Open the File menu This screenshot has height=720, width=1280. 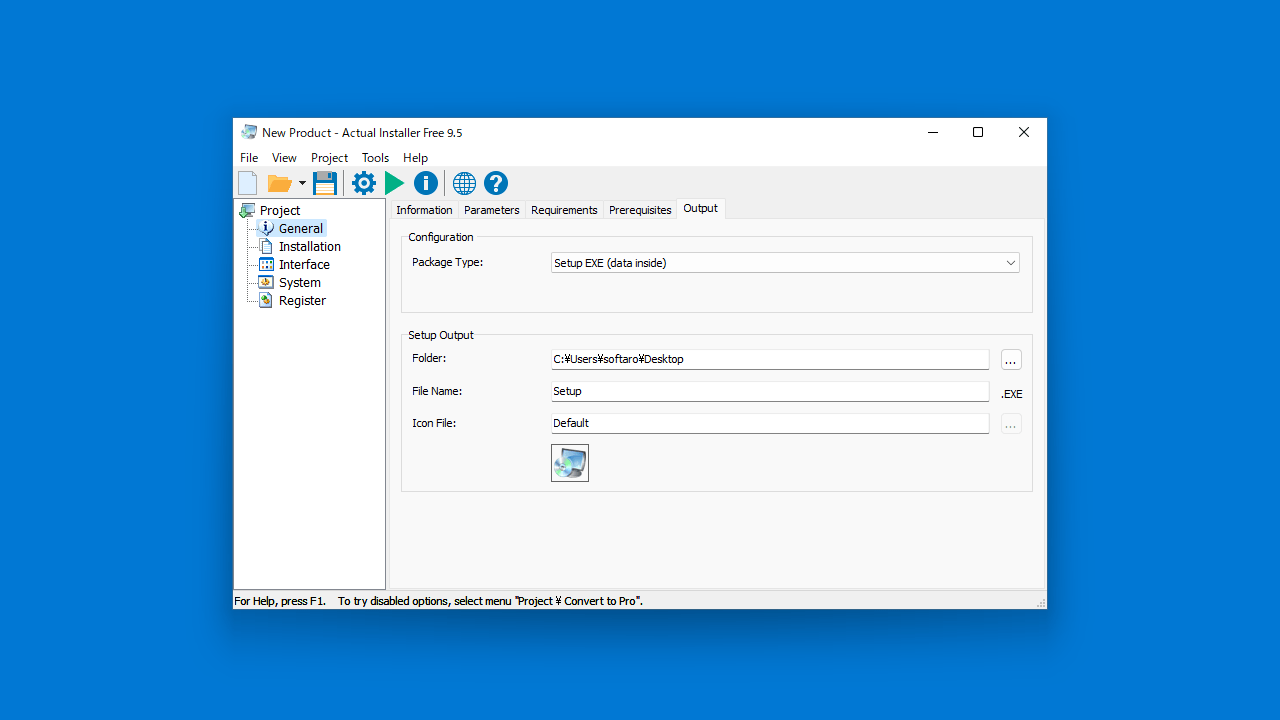point(249,158)
